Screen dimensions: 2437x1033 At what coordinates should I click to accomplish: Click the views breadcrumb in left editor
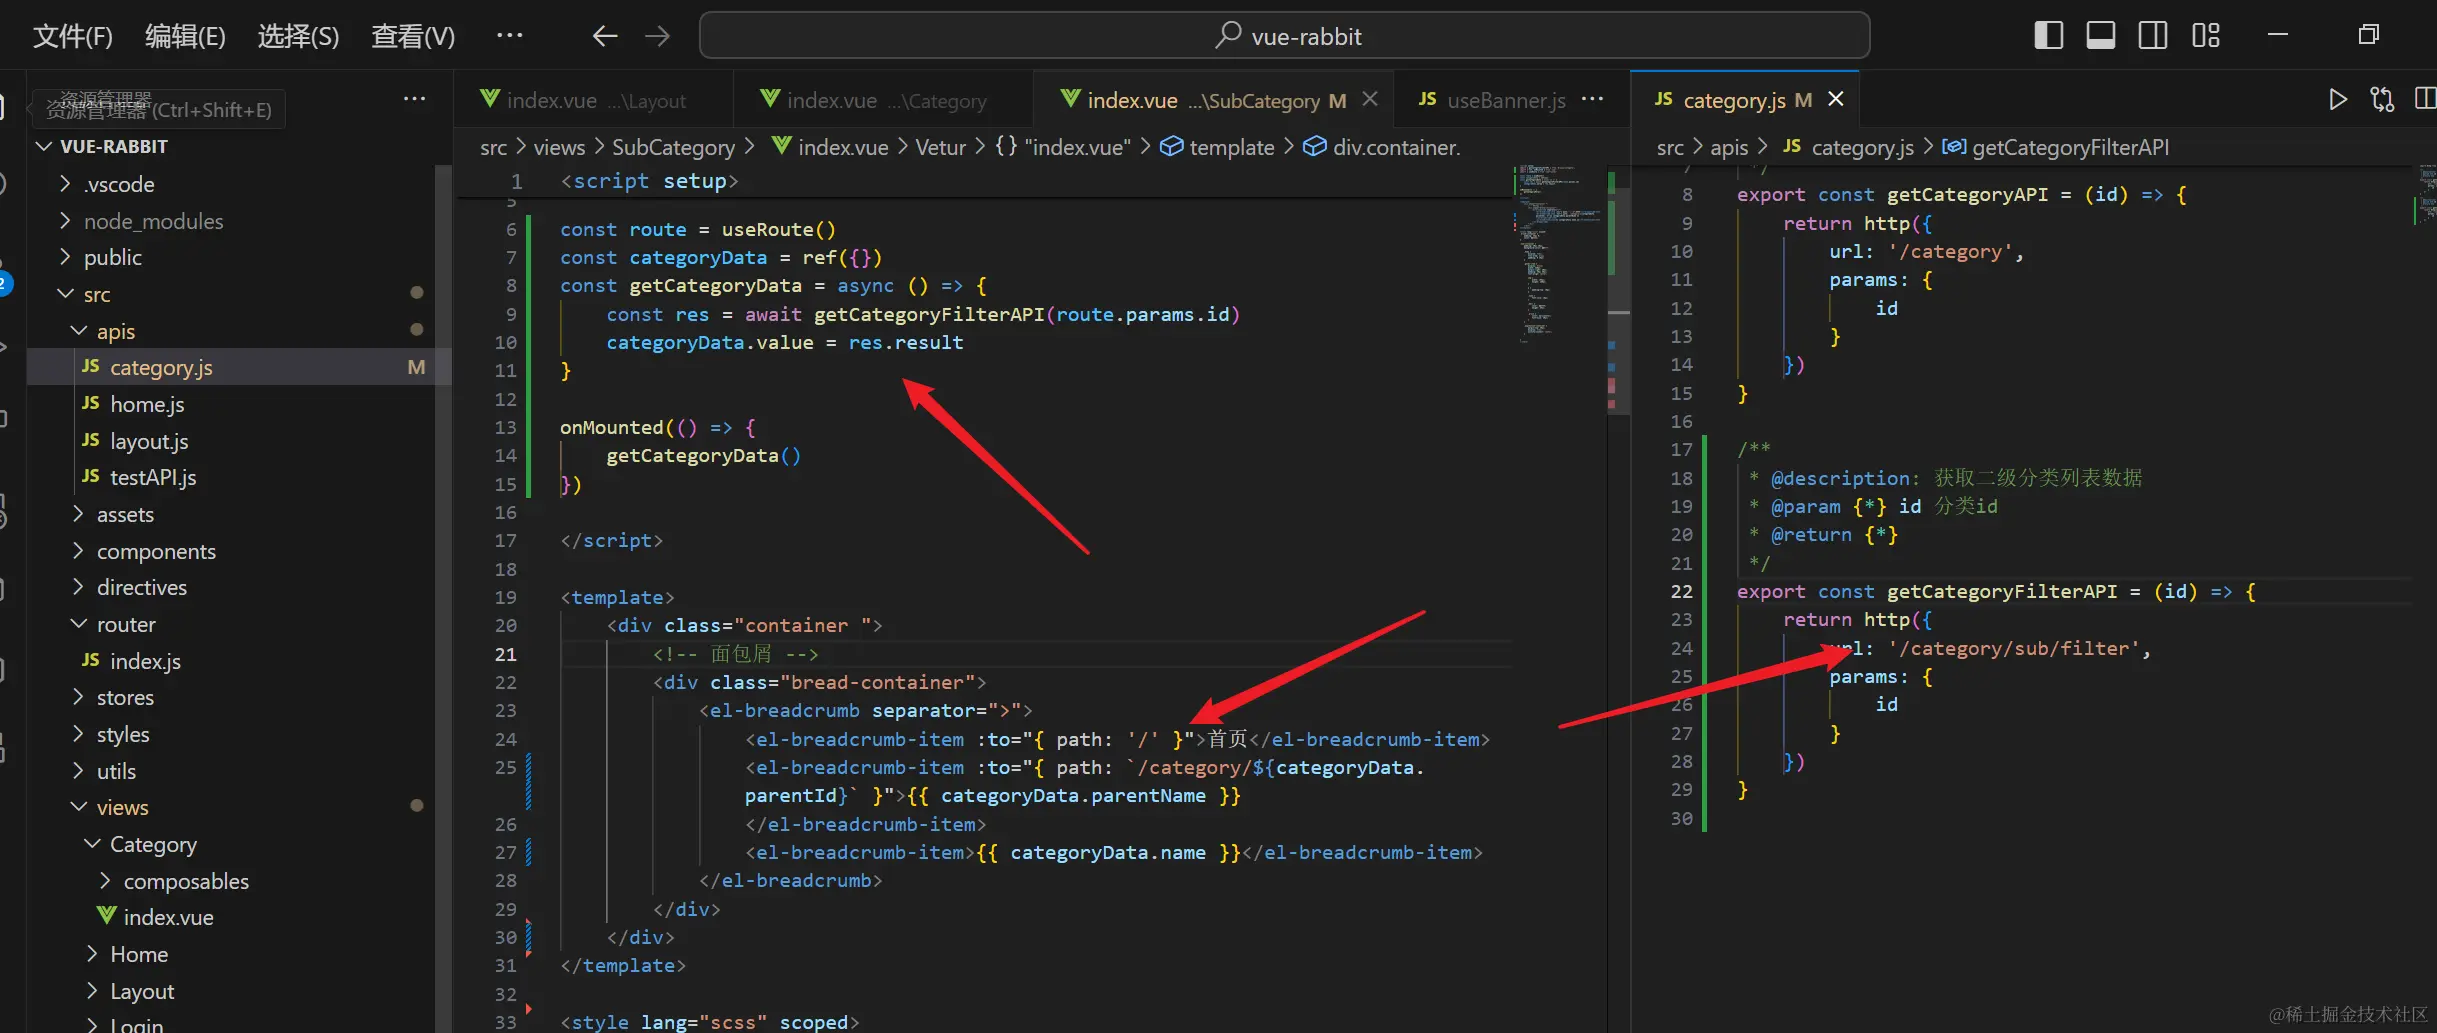point(559,148)
